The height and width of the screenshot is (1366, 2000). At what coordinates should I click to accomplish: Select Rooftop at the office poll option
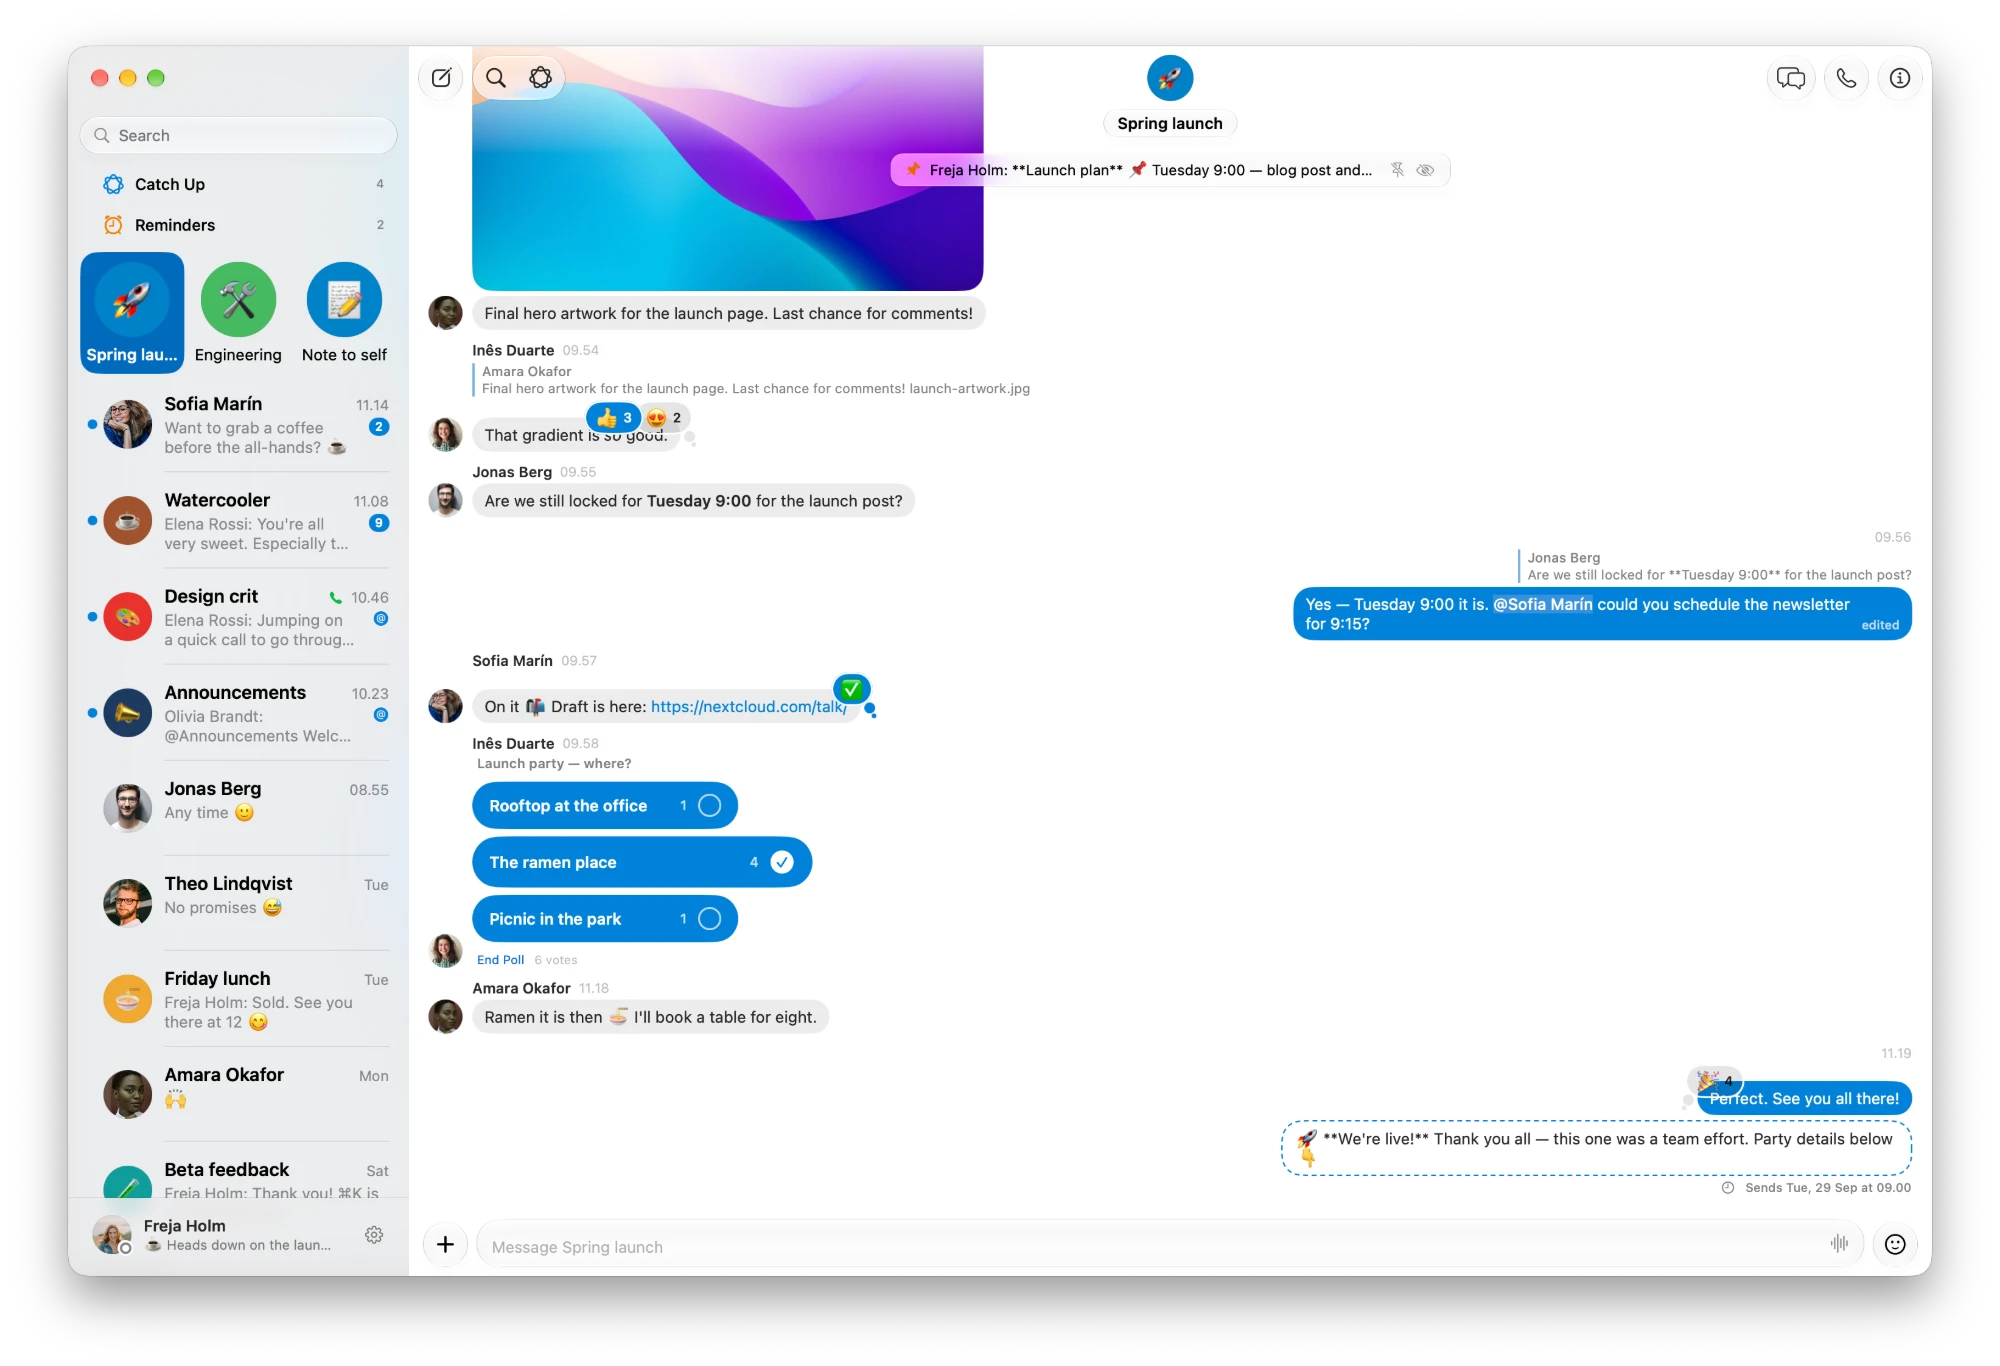(x=605, y=805)
